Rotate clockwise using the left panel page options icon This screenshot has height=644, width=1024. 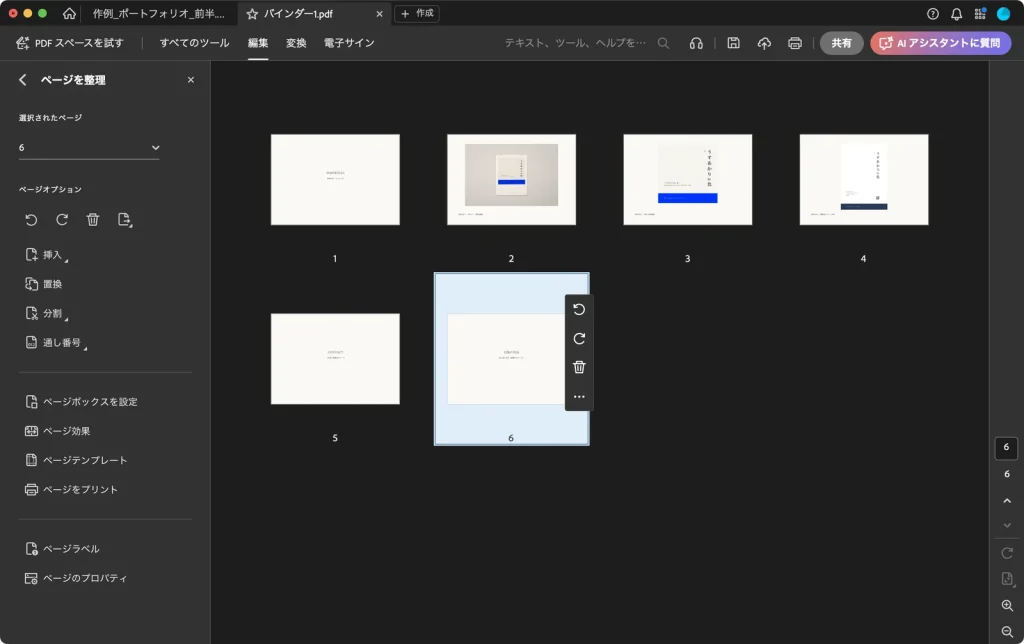(62, 219)
